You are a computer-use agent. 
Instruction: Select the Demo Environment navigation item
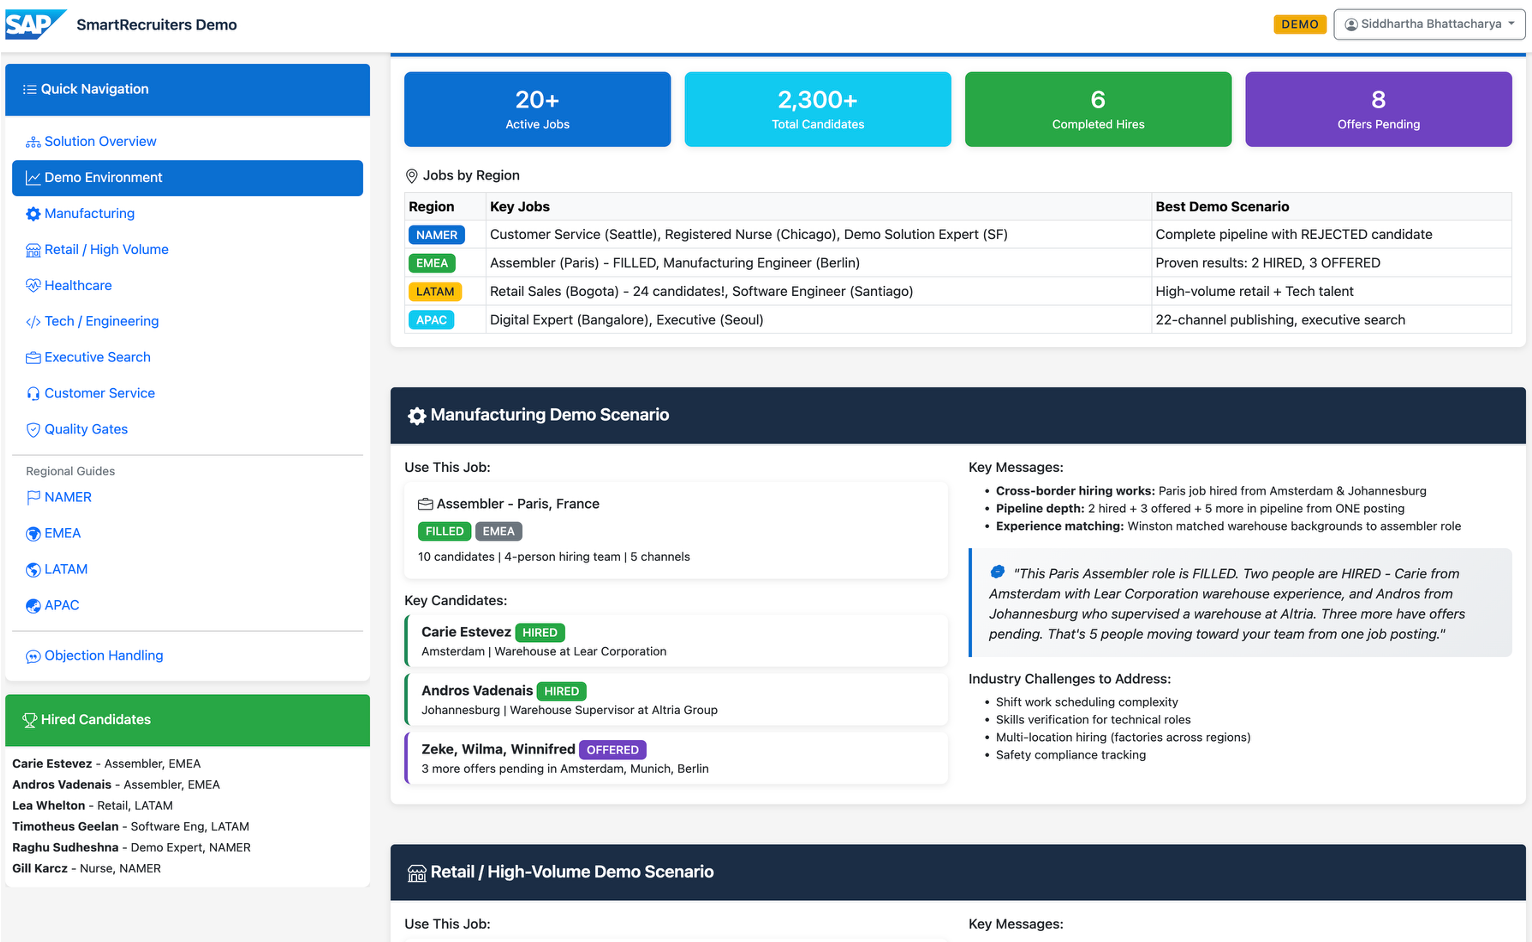pos(187,178)
